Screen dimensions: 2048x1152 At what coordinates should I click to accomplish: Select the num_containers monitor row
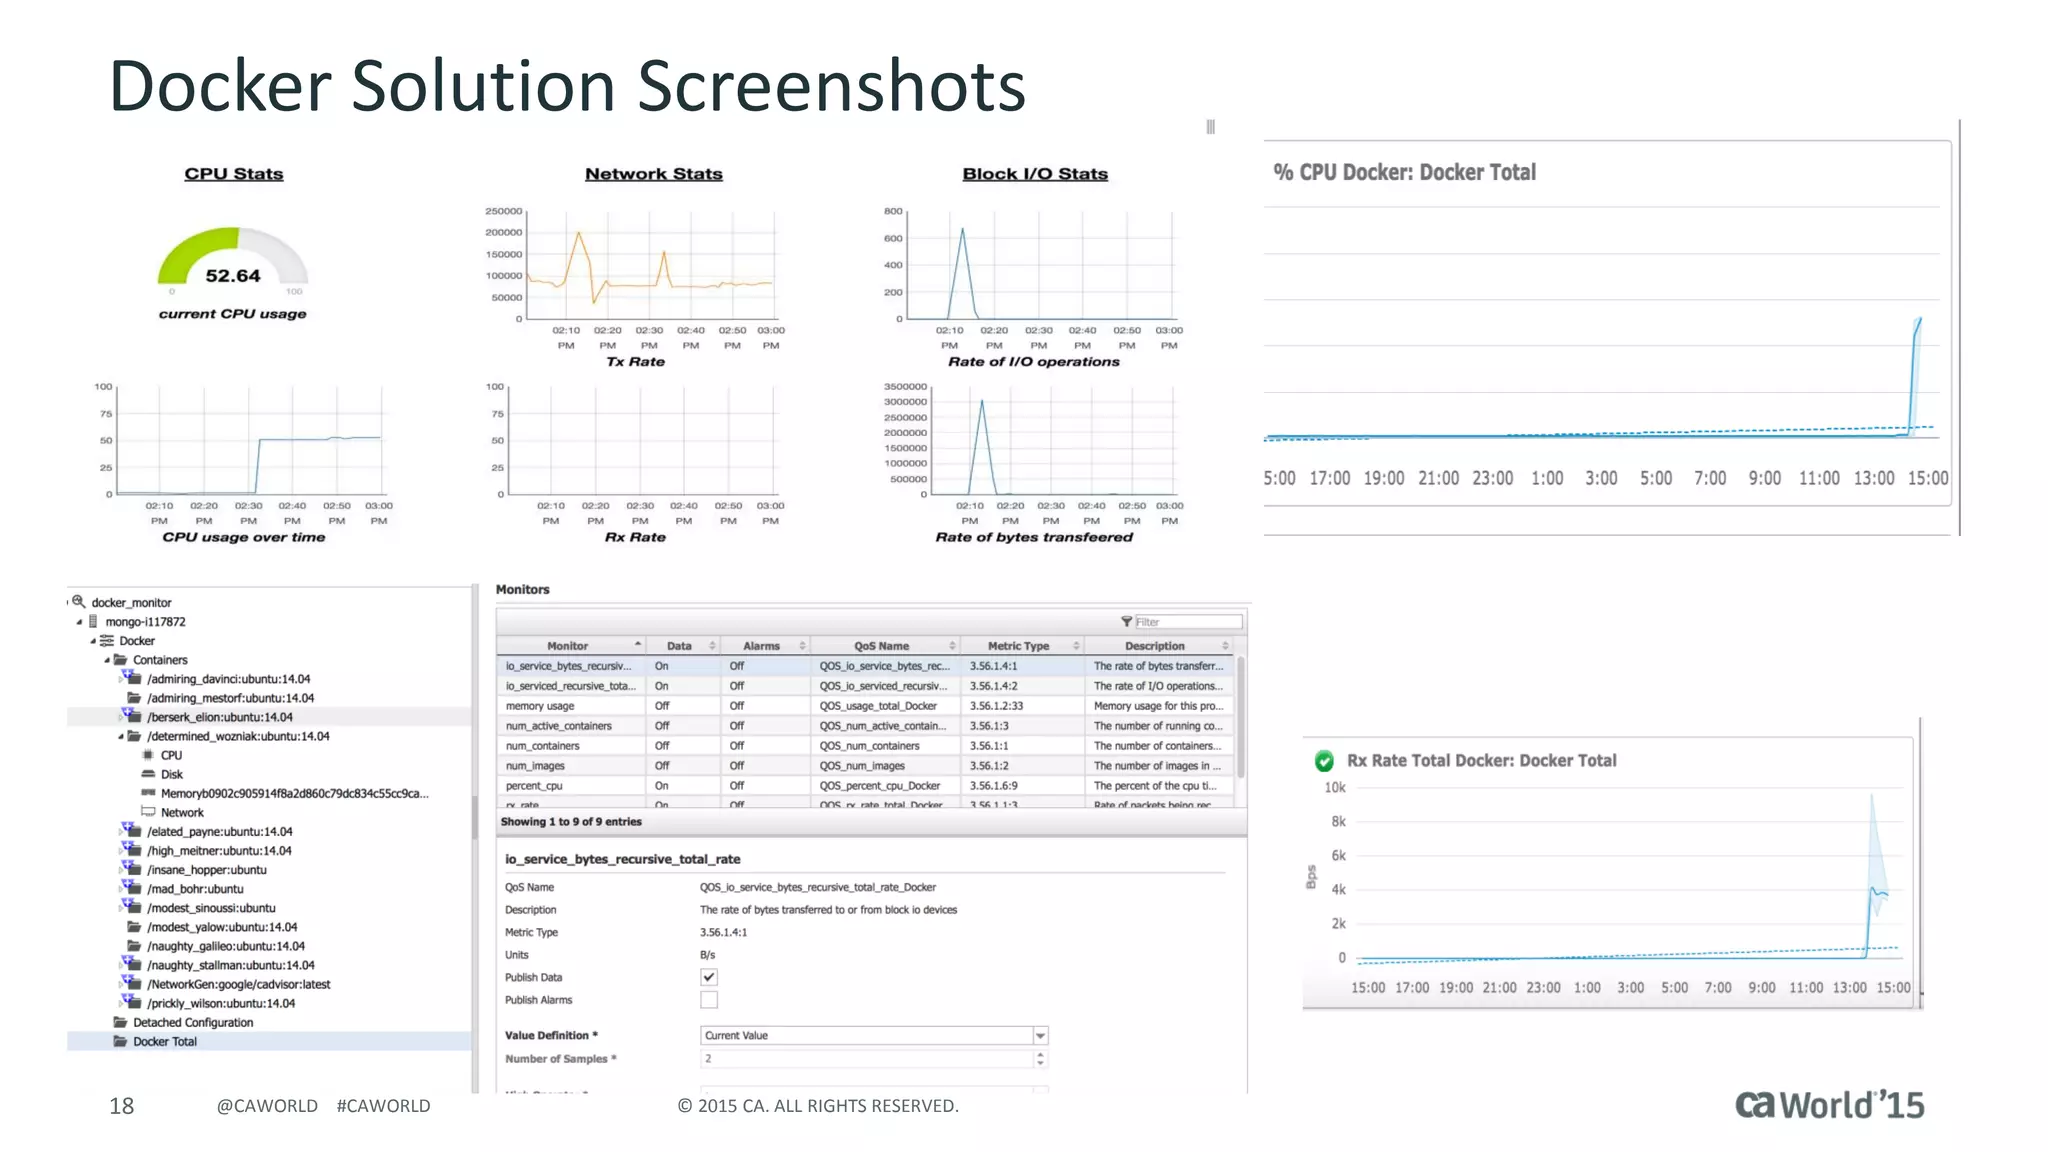(x=866, y=746)
